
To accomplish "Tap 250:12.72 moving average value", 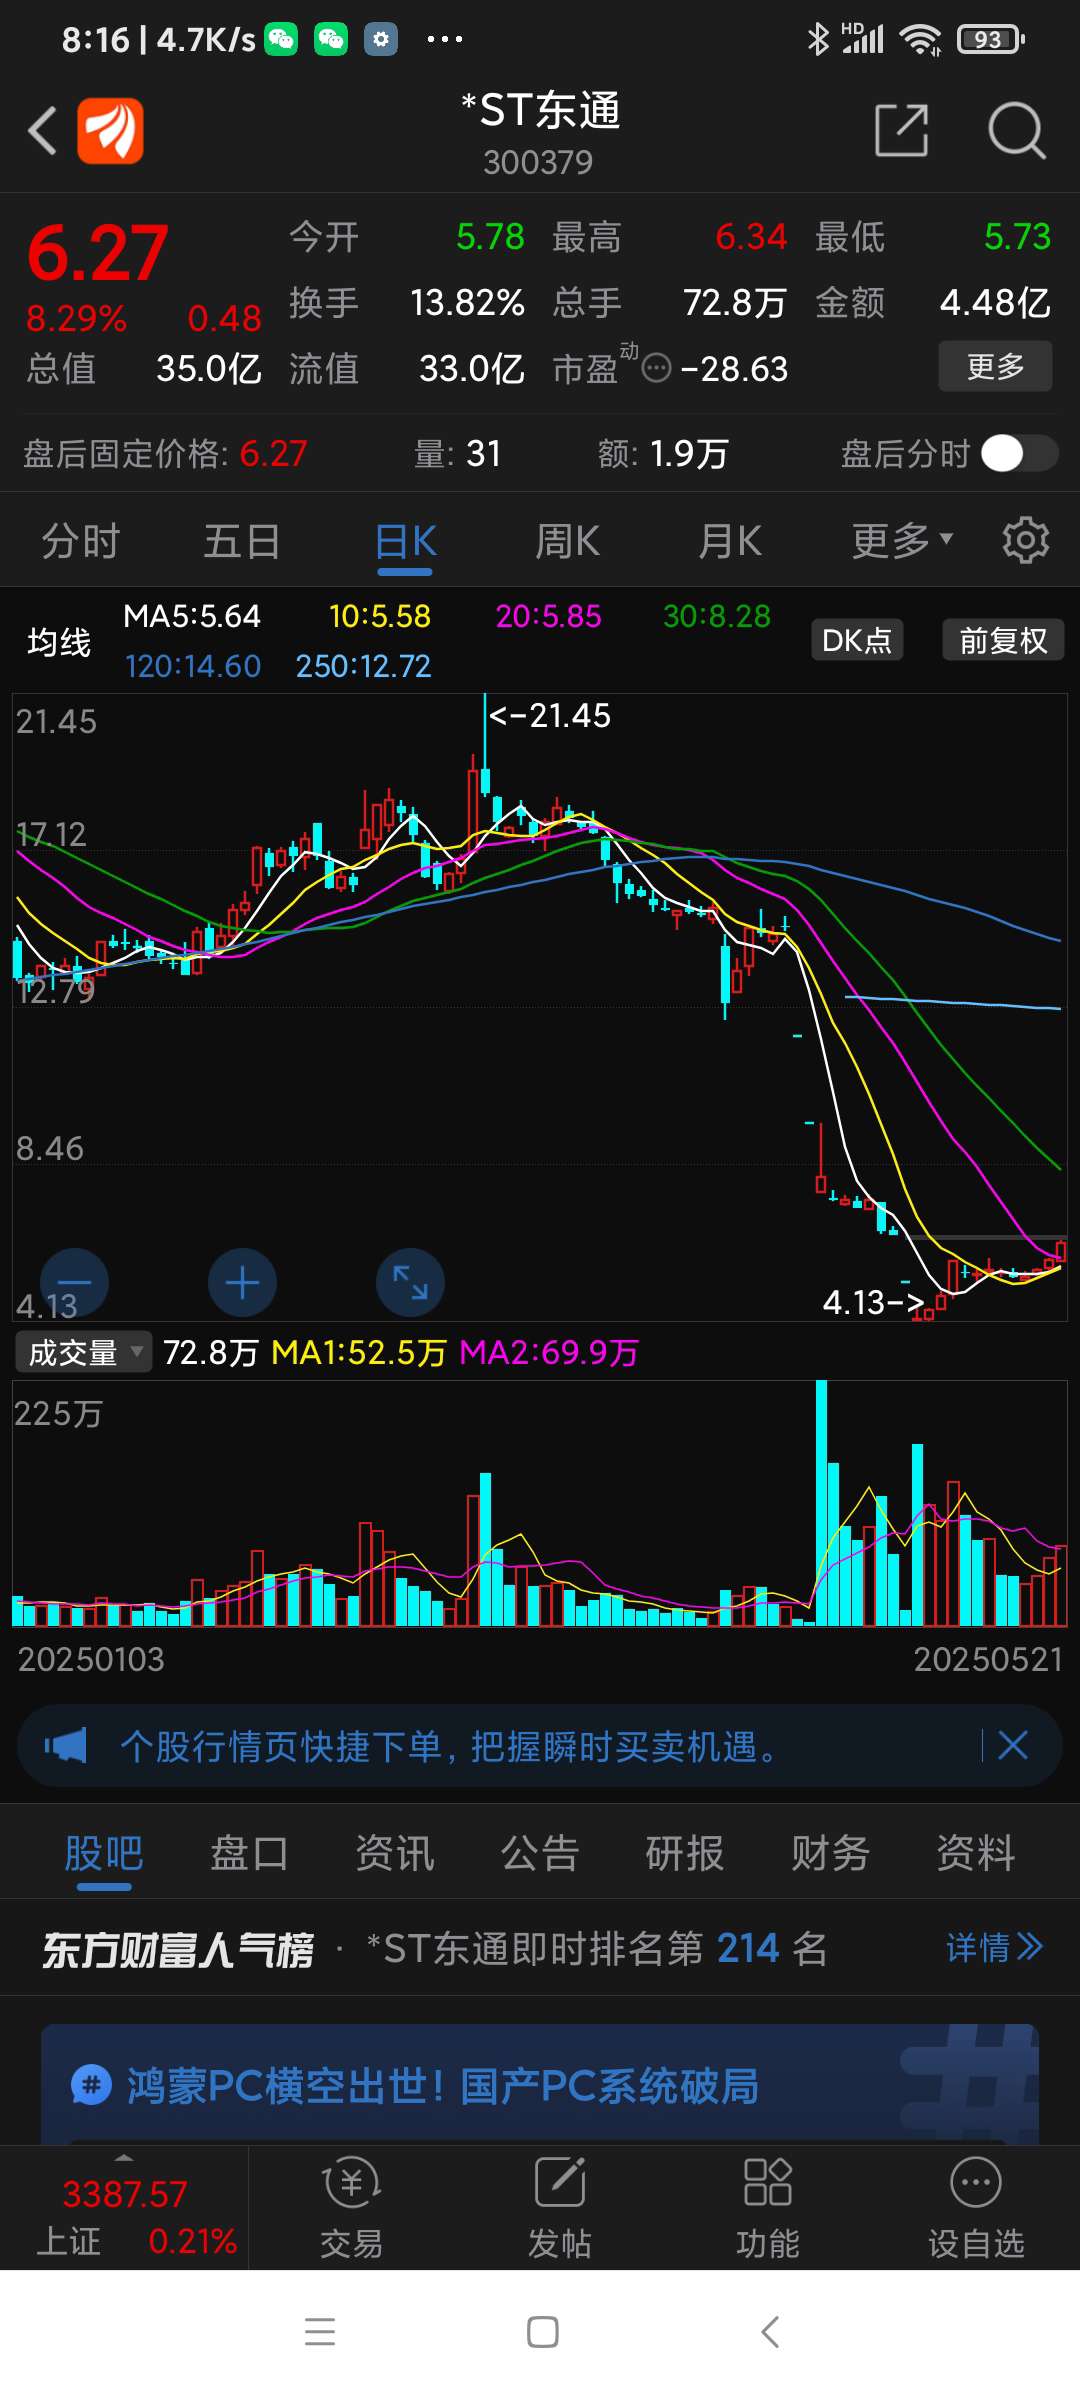I will coord(364,666).
